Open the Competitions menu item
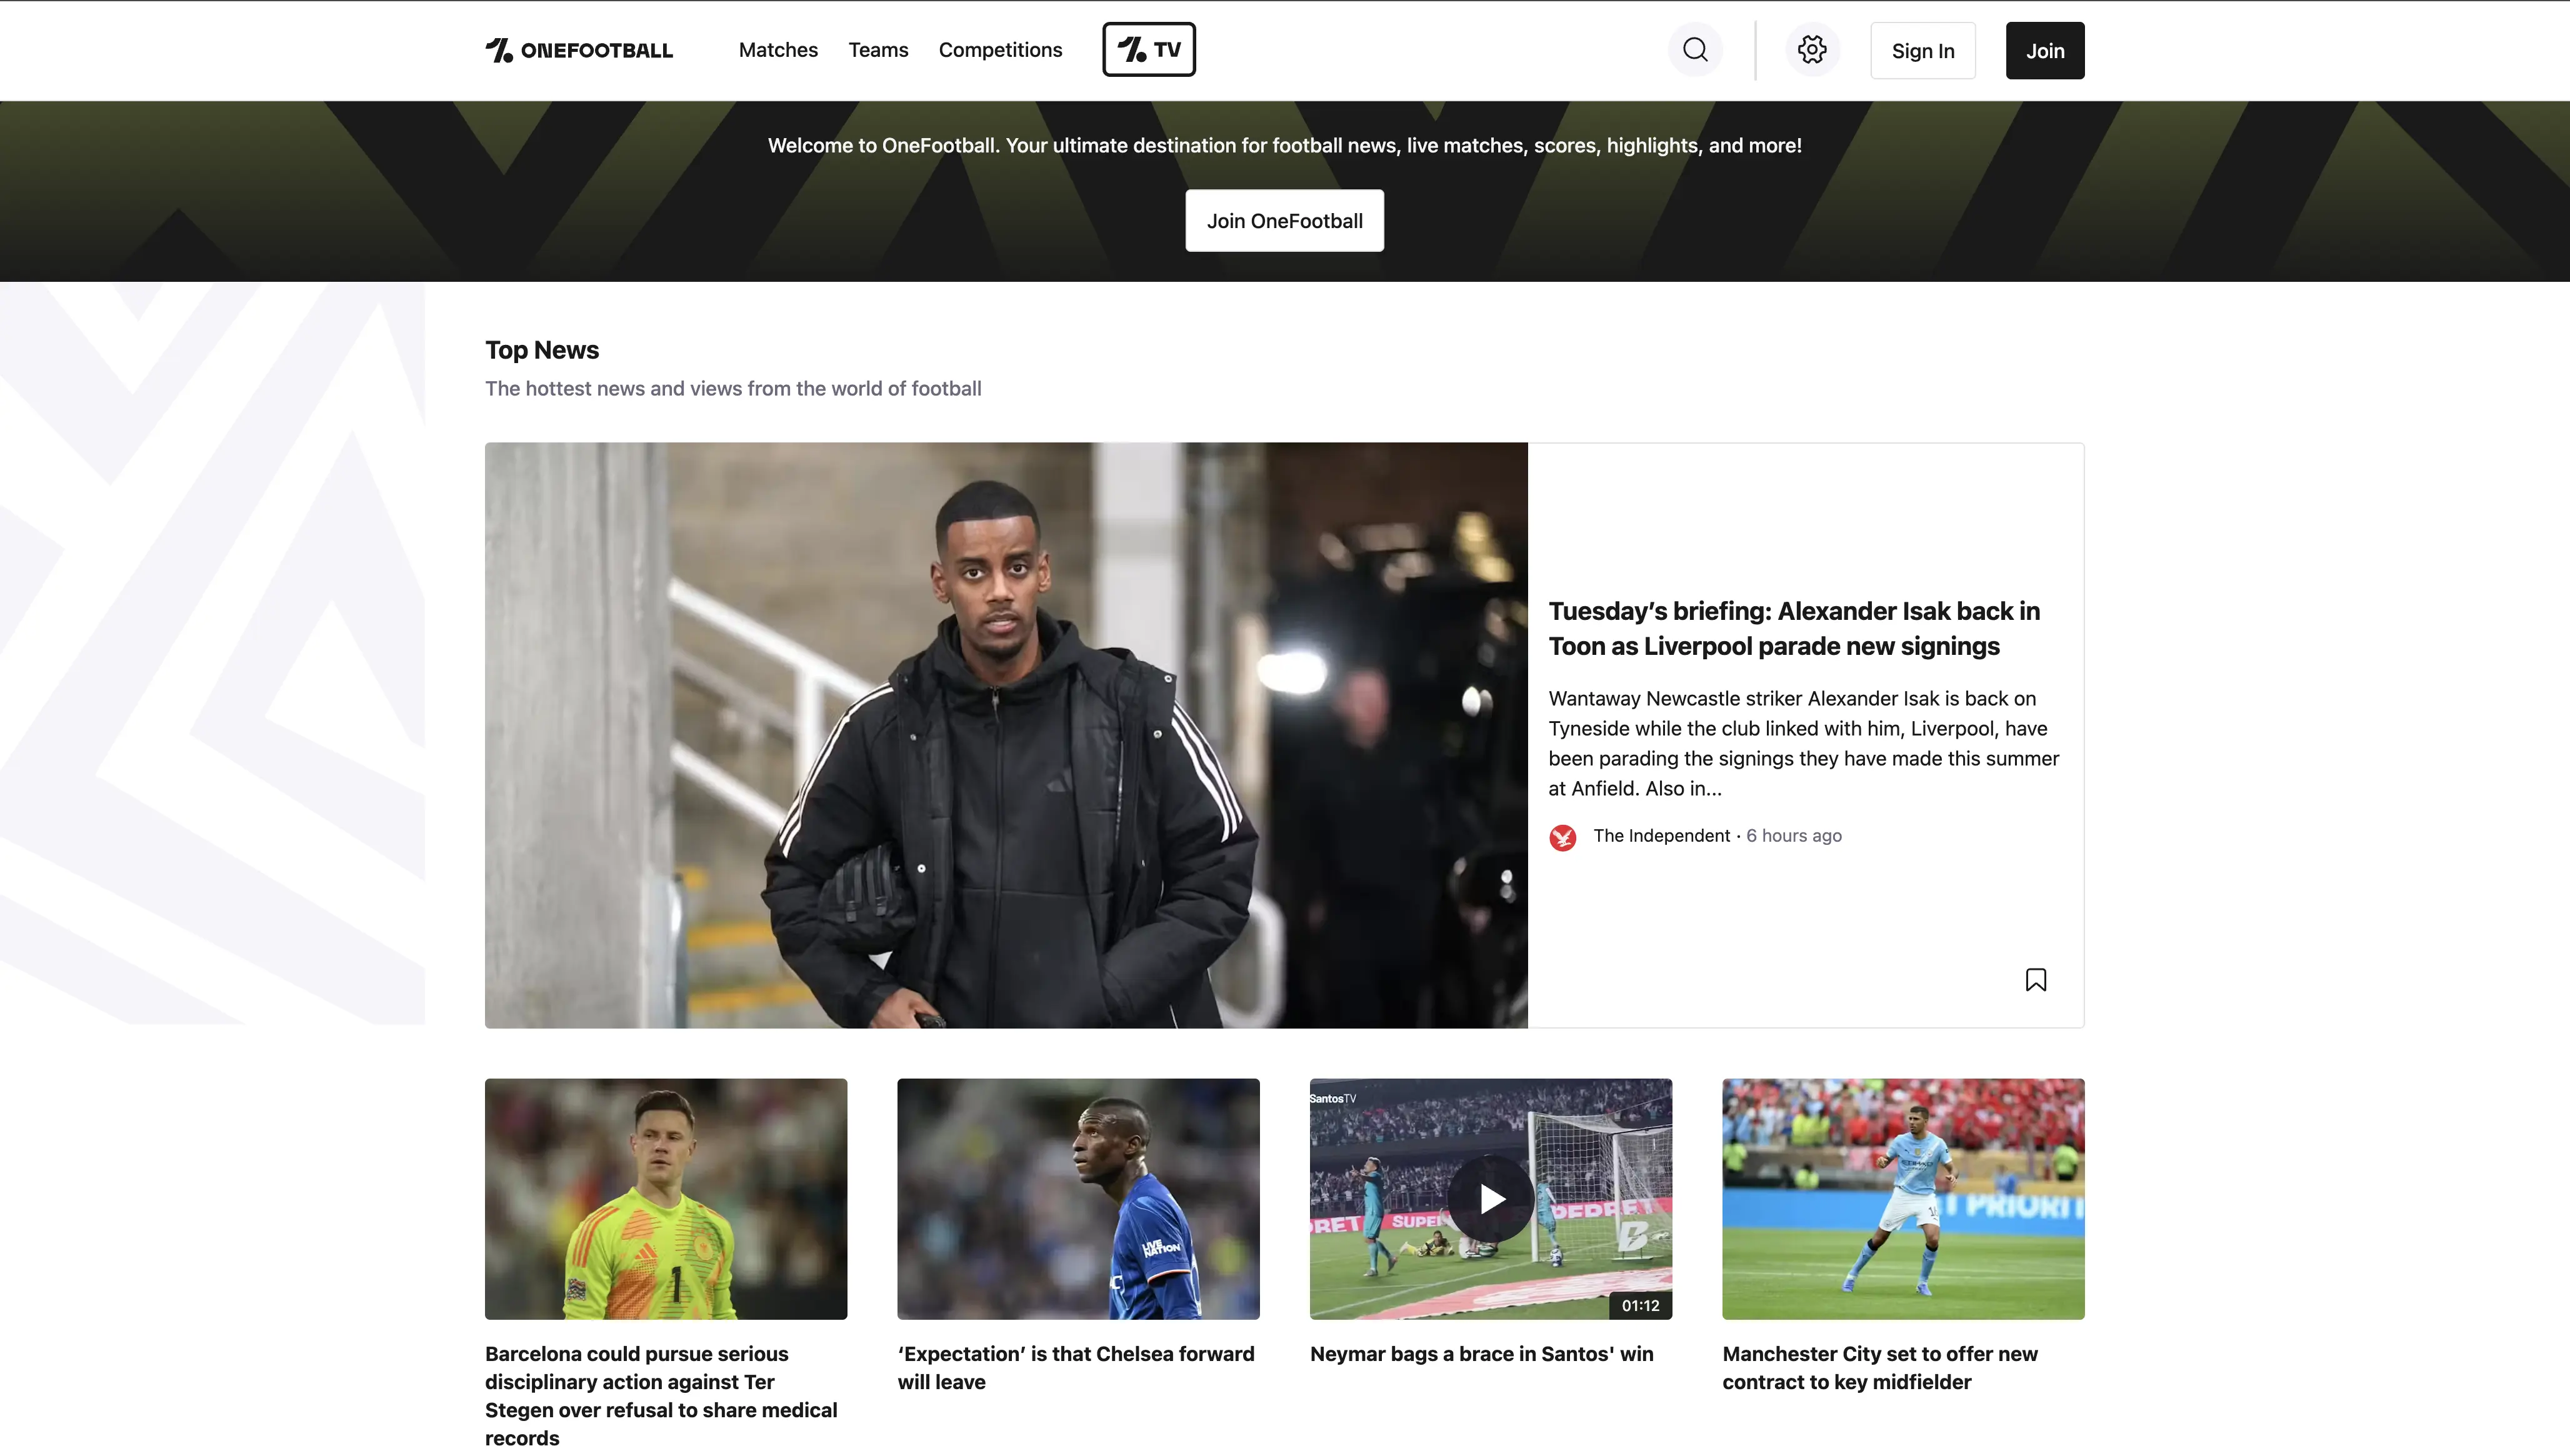Screen dimensions: 2570x1456 point(1000,50)
